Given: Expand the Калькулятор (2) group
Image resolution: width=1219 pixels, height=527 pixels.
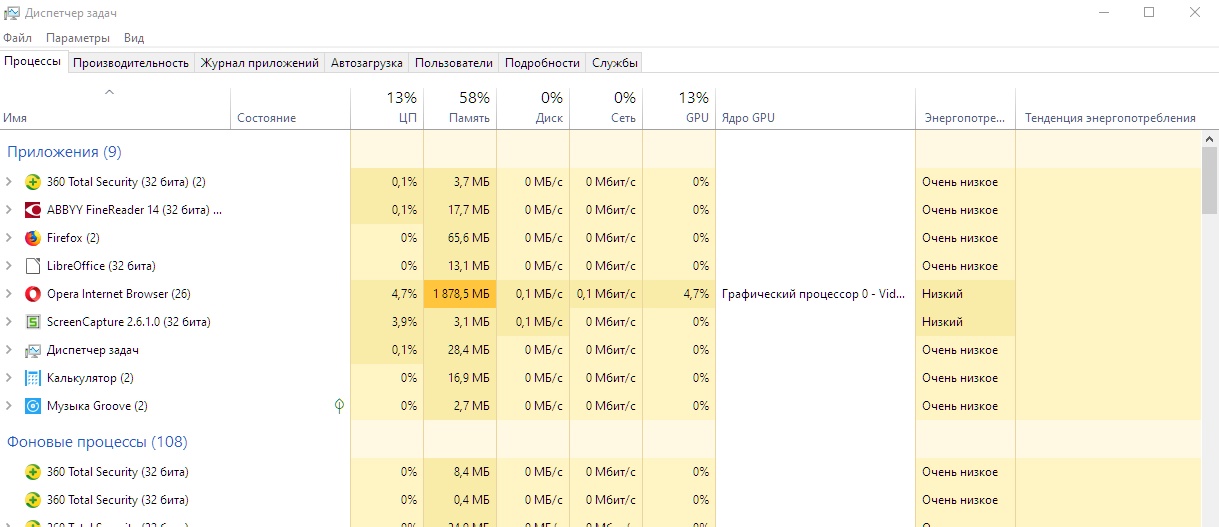Looking at the screenshot, I should tap(9, 378).
